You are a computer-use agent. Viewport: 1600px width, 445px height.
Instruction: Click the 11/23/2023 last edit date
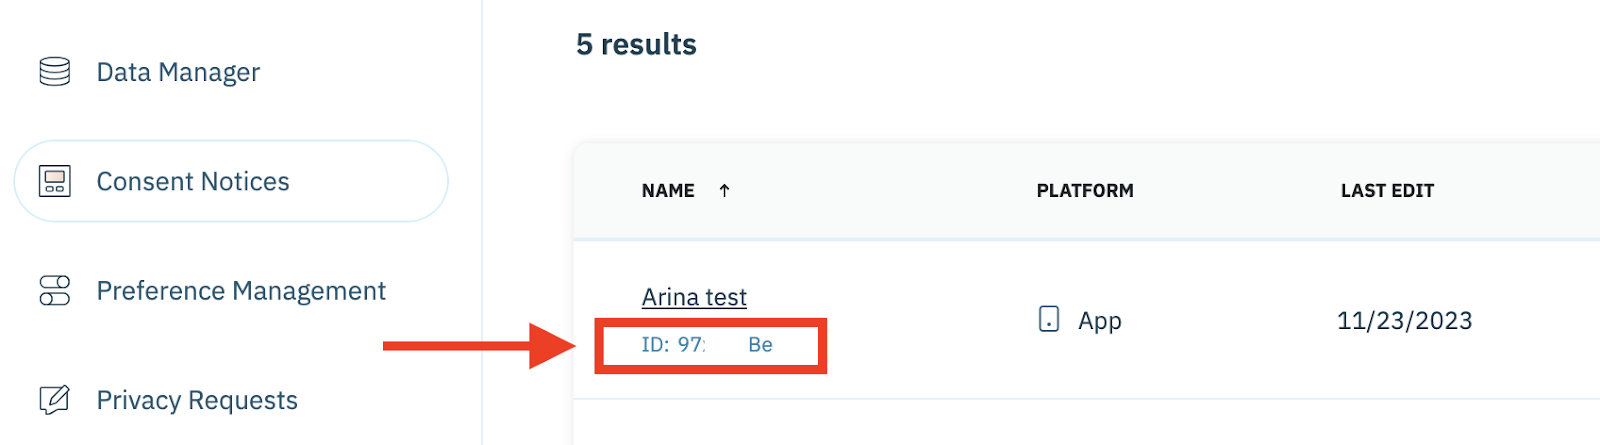tap(1404, 321)
